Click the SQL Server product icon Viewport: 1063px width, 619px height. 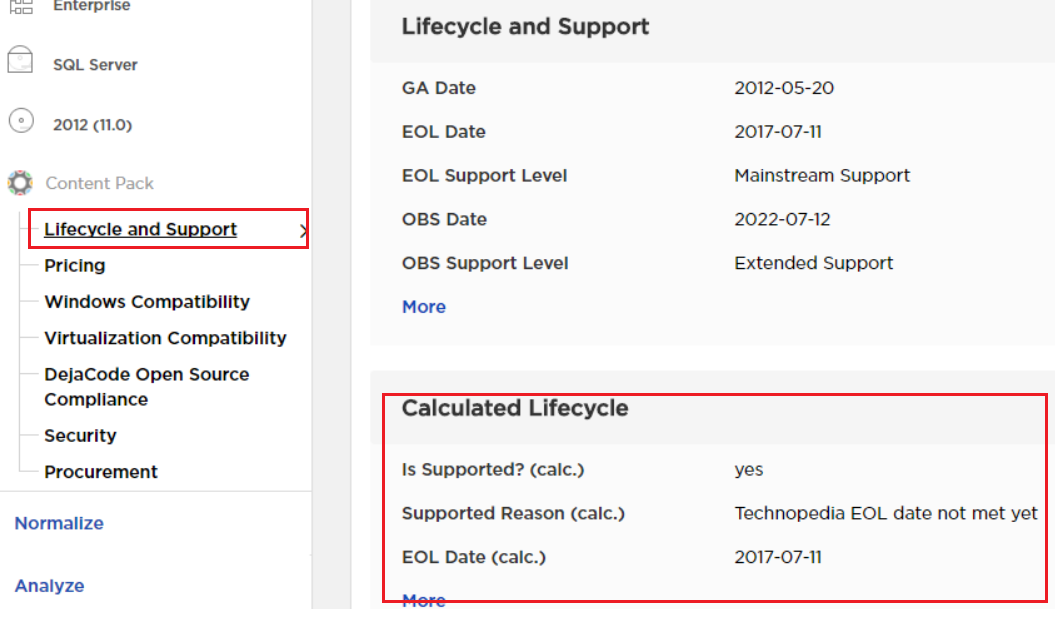[x=20, y=63]
